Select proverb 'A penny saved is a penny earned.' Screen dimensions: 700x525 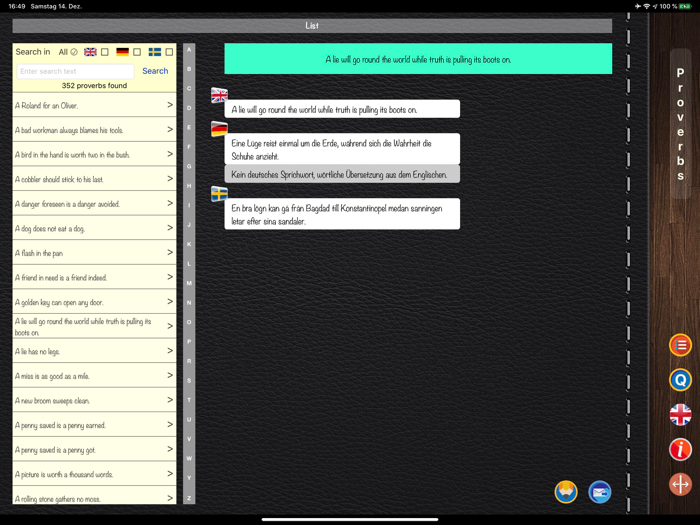pyautogui.click(x=94, y=425)
